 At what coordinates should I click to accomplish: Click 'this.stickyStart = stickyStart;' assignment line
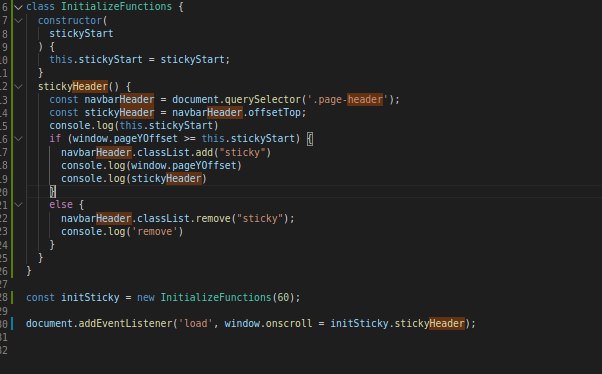click(139, 60)
